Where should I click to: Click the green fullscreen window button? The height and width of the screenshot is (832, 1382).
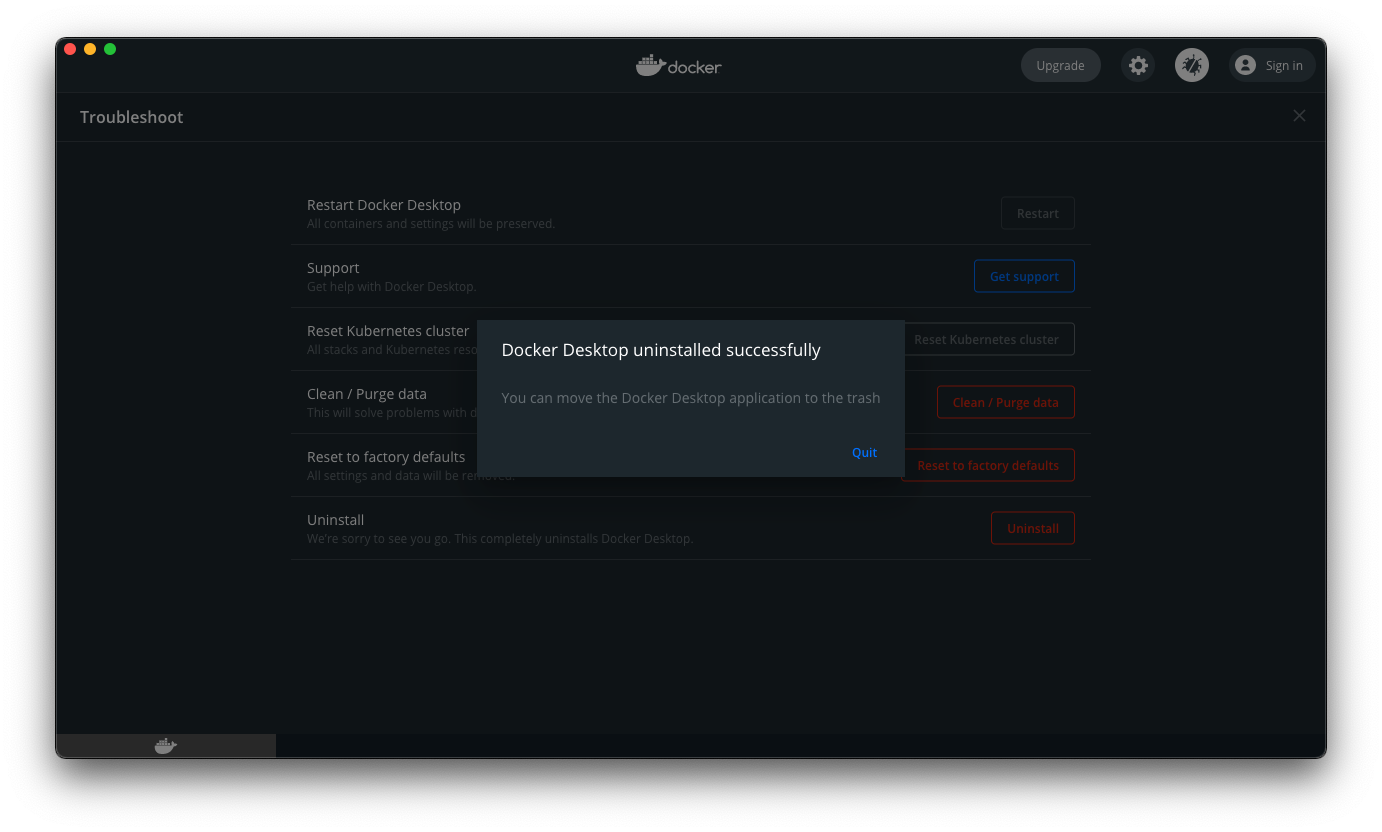[110, 49]
